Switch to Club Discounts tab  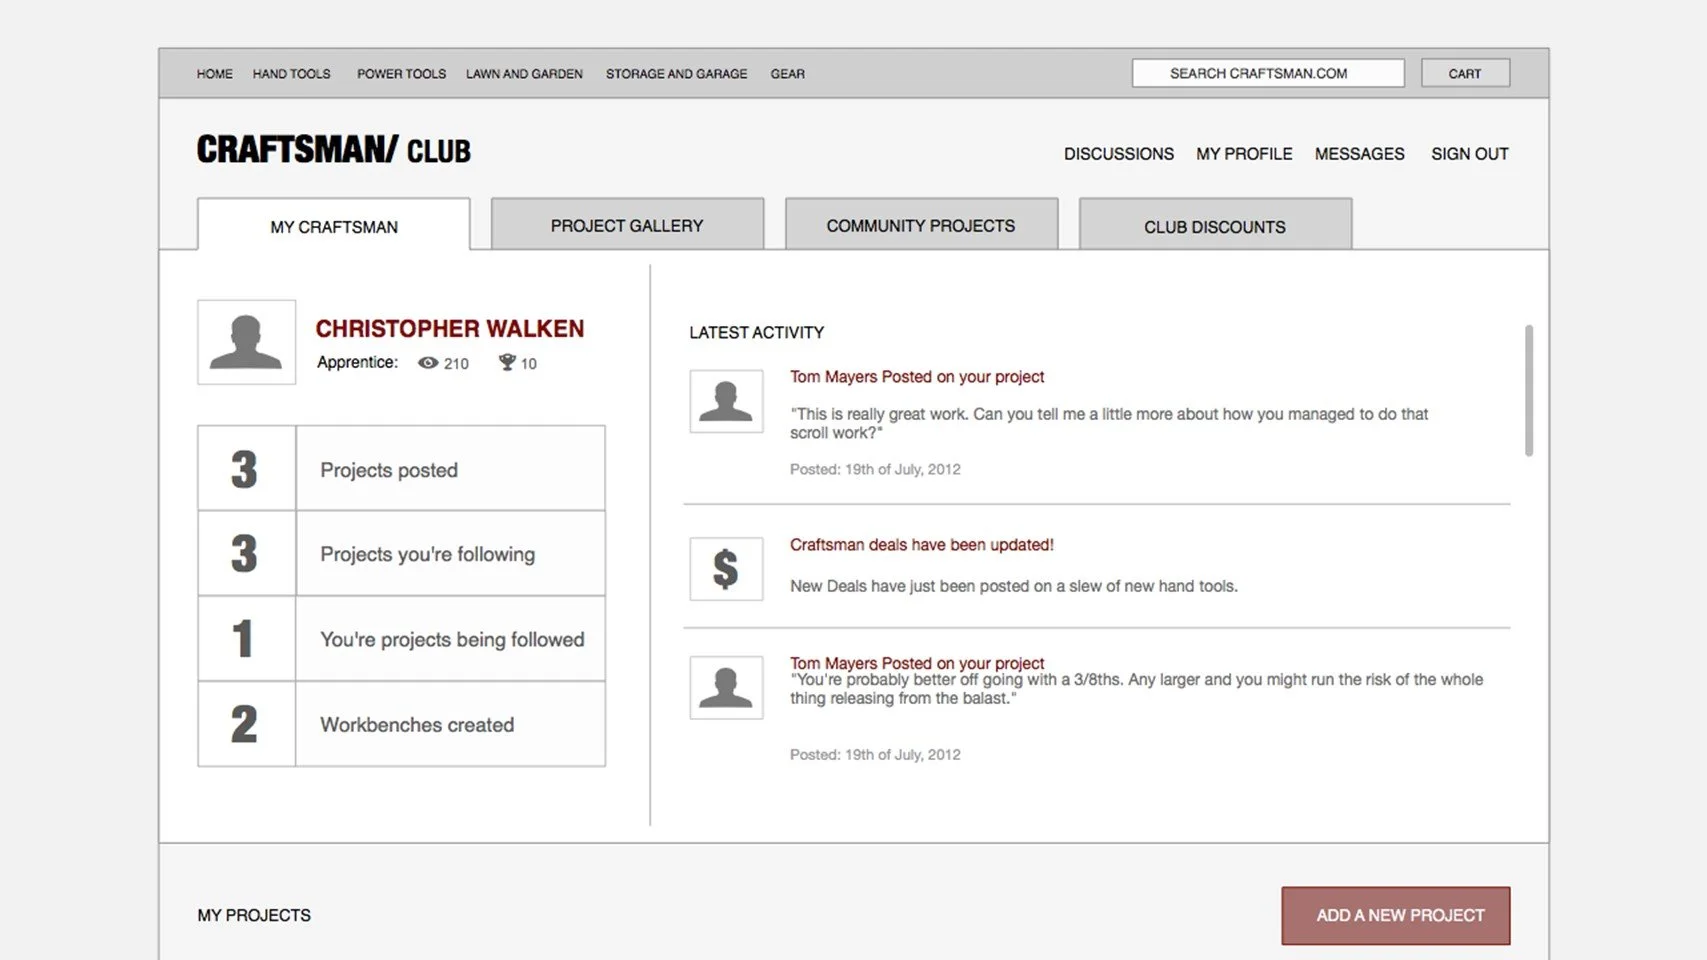tap(1215, 224)
